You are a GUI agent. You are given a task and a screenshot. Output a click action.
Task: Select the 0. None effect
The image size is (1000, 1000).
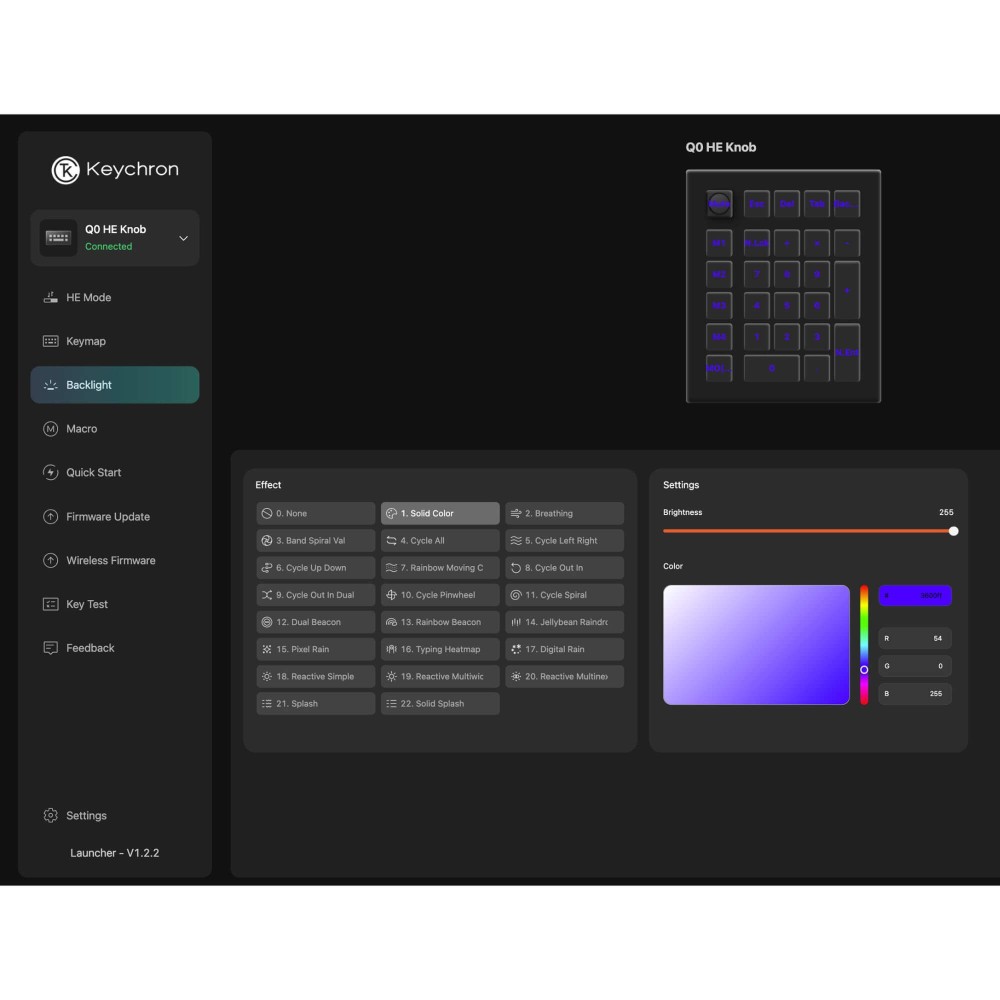[316, 513]
